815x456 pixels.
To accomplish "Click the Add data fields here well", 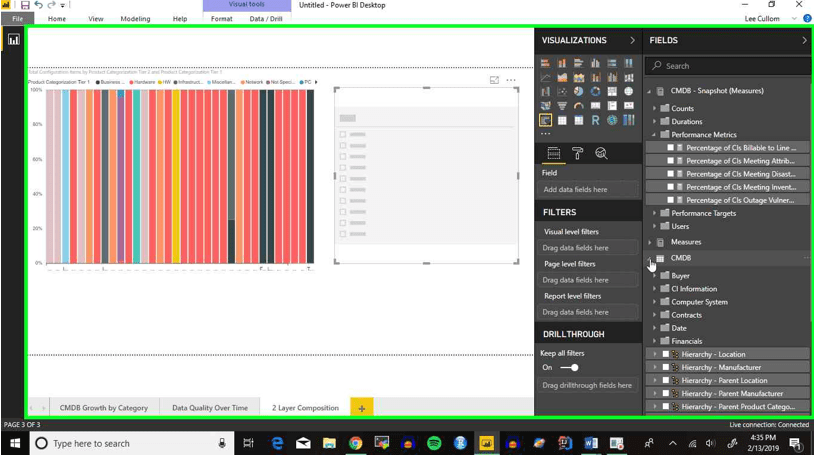I will tap(588, 189).
